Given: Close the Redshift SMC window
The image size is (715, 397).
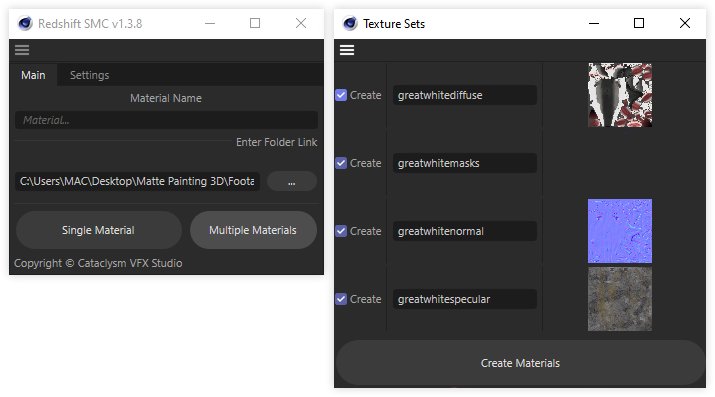Looking at the screenshot, I should coord(301,23).
